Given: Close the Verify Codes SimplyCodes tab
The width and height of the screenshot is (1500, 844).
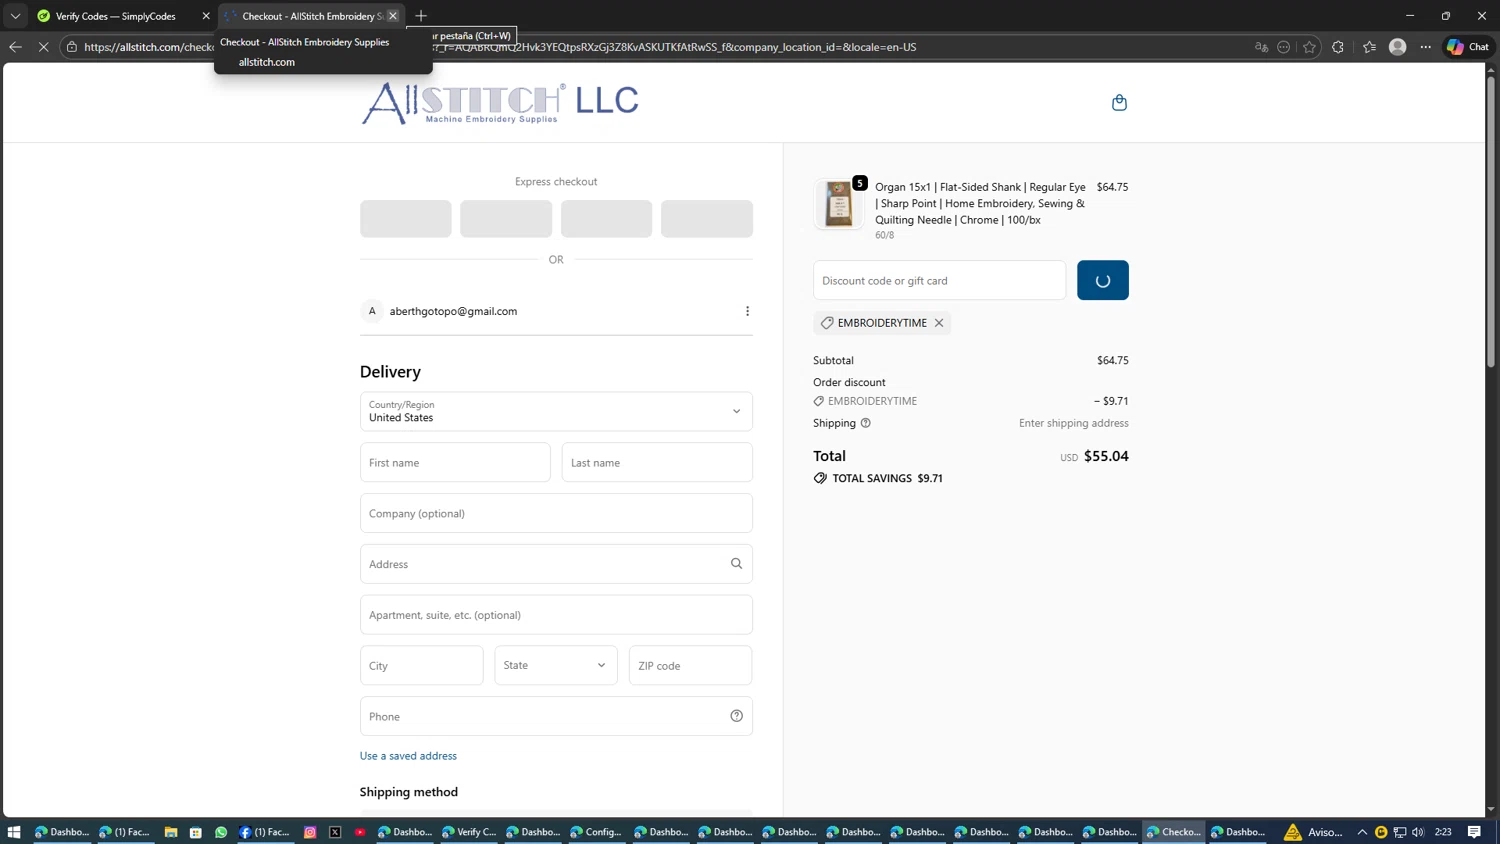Looking at the screenshot, I should click(x=206, y=16).
